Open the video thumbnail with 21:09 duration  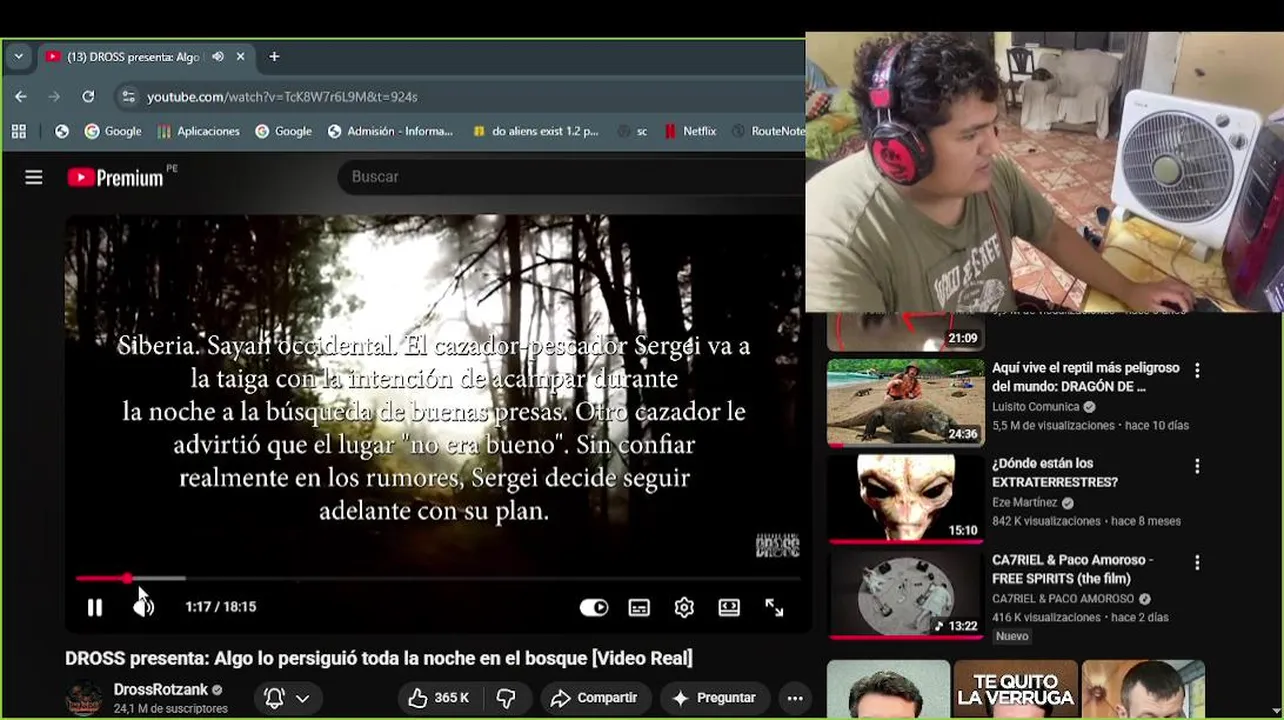tap(905, 332)
